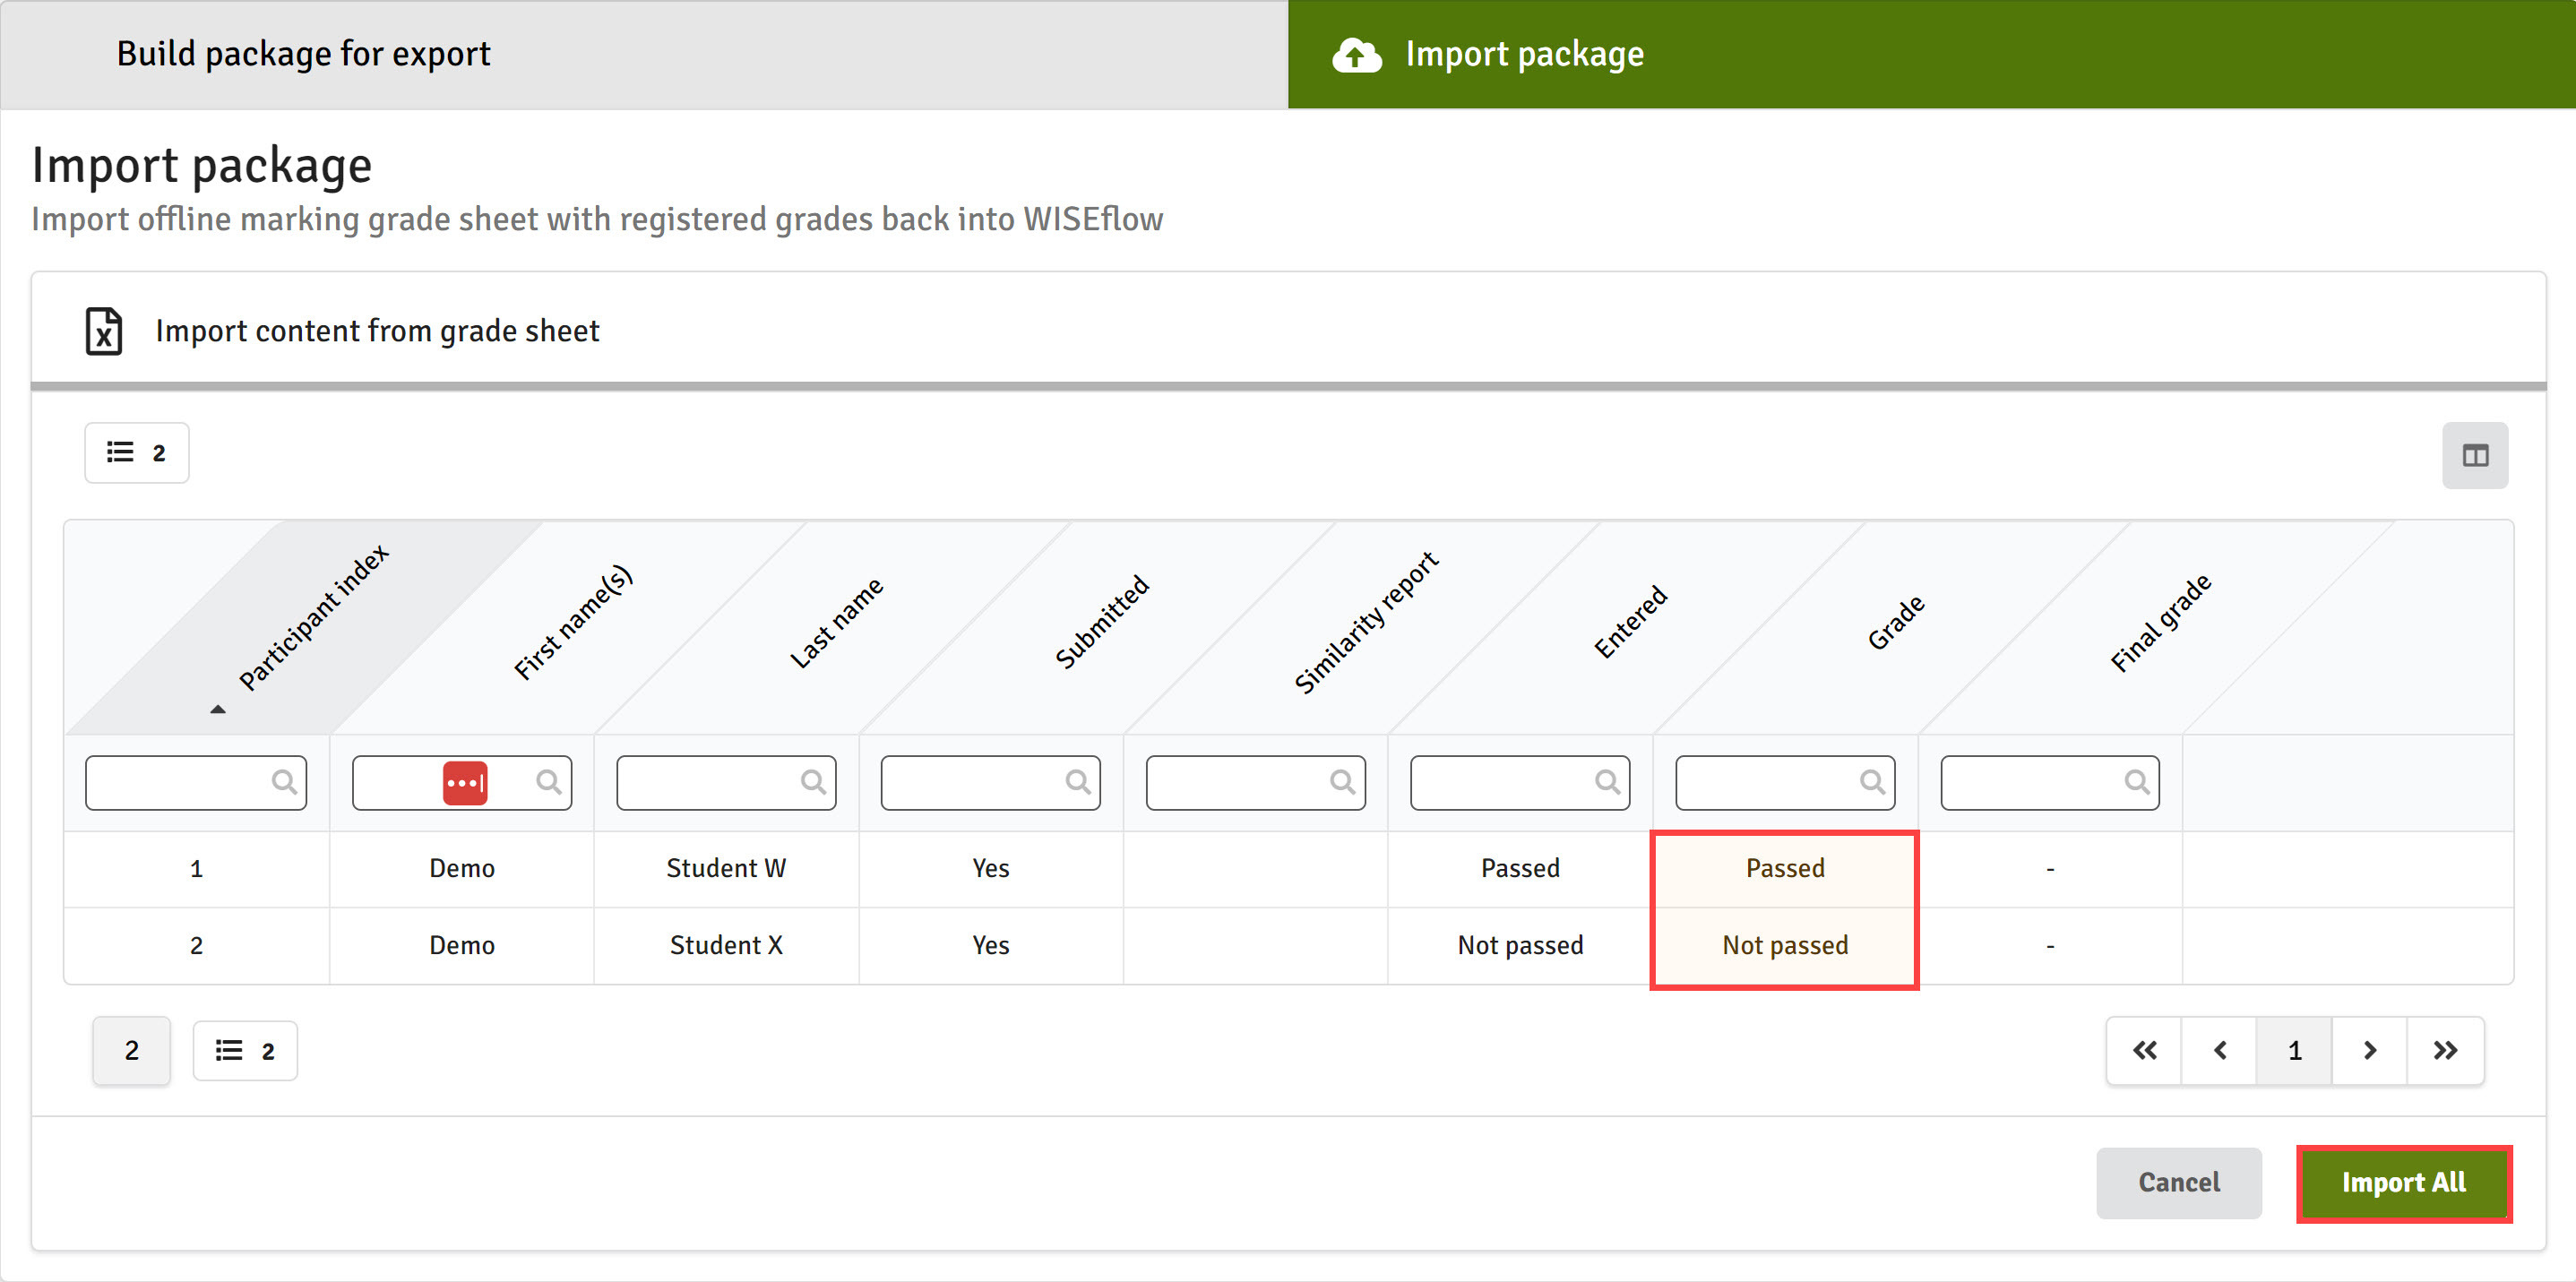The width and height of the screenshot is (2576, 1282).
Task: Go to previous page
Action: 2219,1051
